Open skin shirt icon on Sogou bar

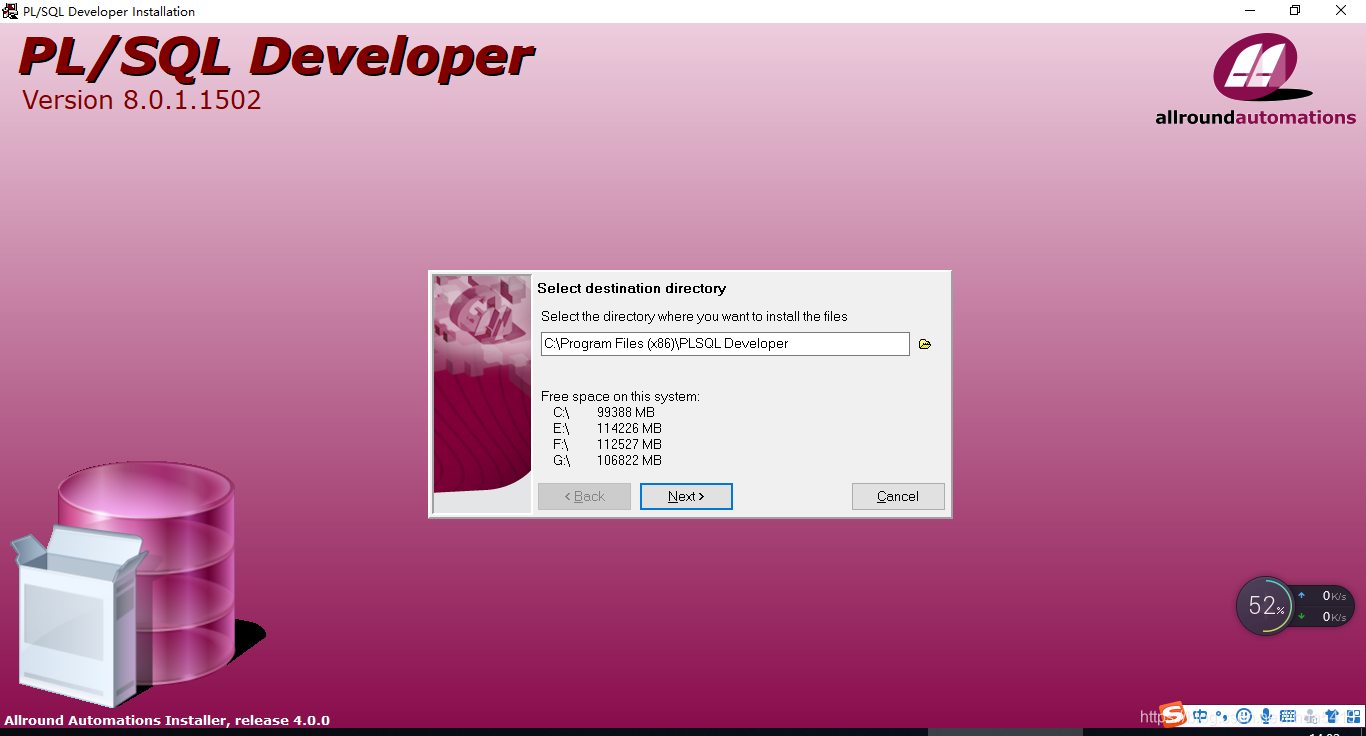(x=1332, y=716)
